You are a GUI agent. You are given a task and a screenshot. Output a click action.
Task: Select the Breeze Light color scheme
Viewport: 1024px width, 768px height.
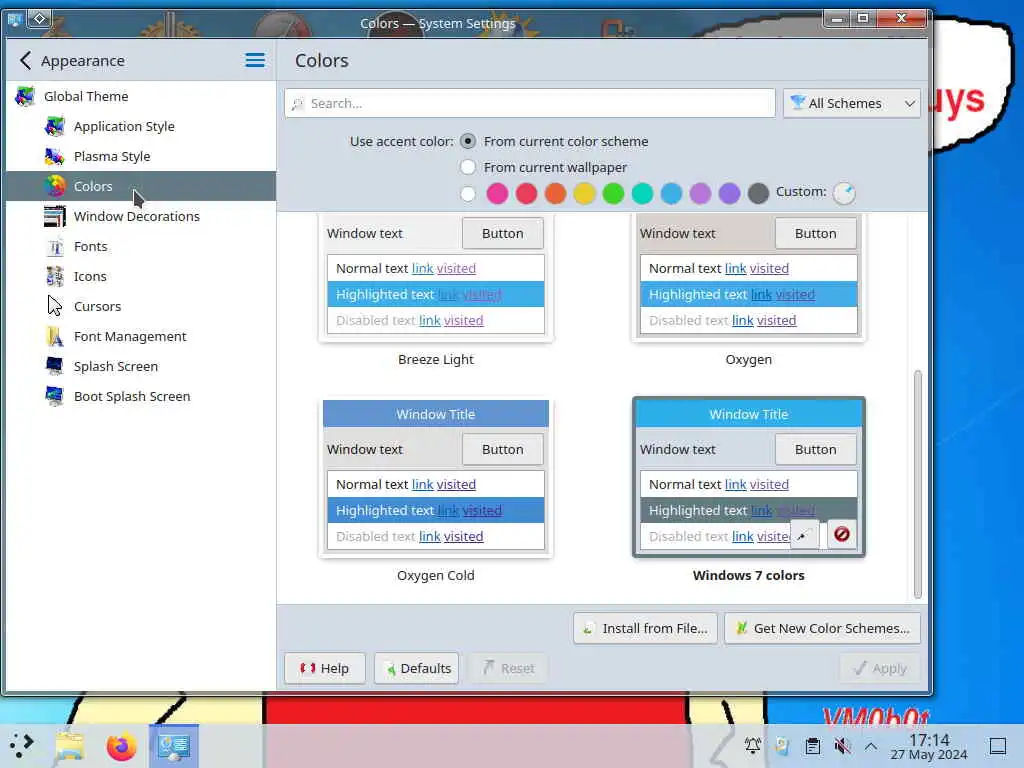436,277
